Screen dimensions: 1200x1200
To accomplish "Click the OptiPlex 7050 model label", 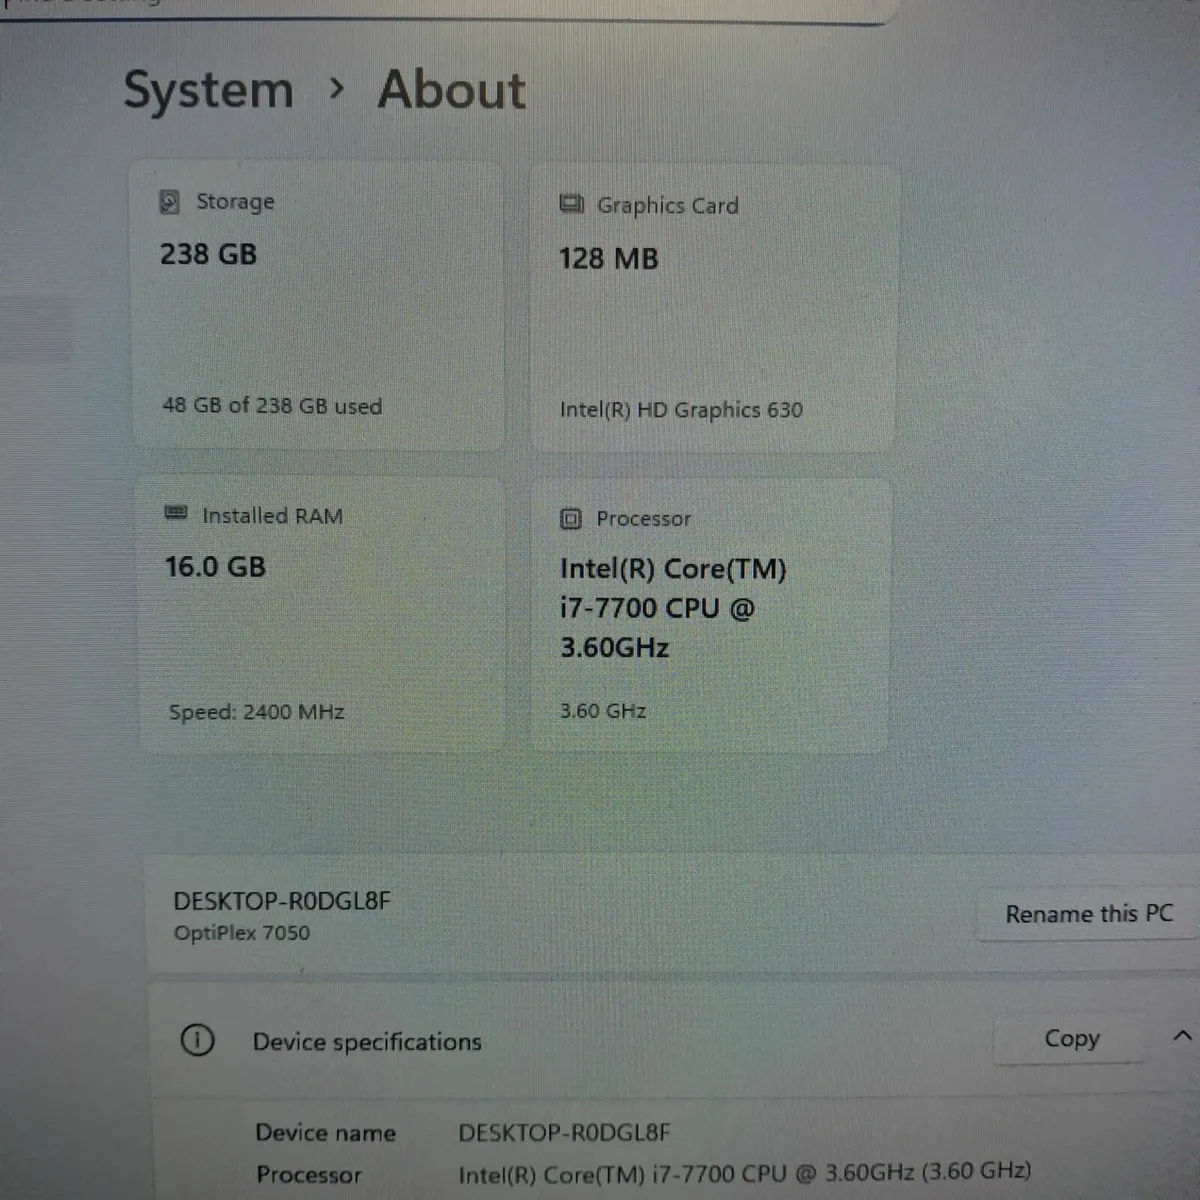I will pos(240,932).
